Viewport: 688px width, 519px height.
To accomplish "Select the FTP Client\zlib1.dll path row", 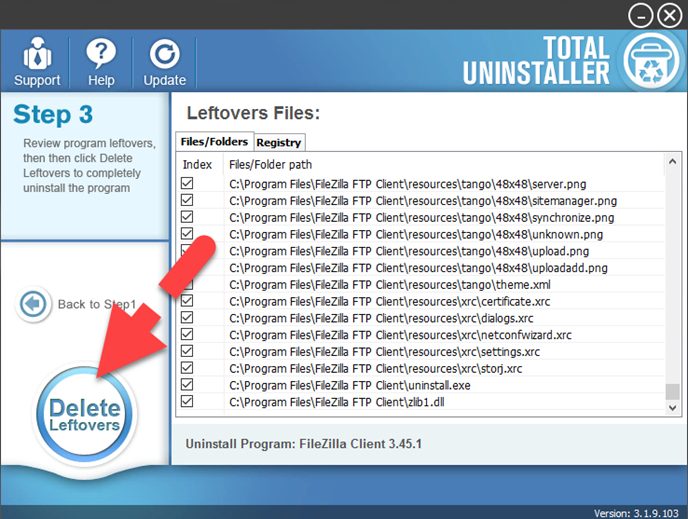I will pos(337,402).
